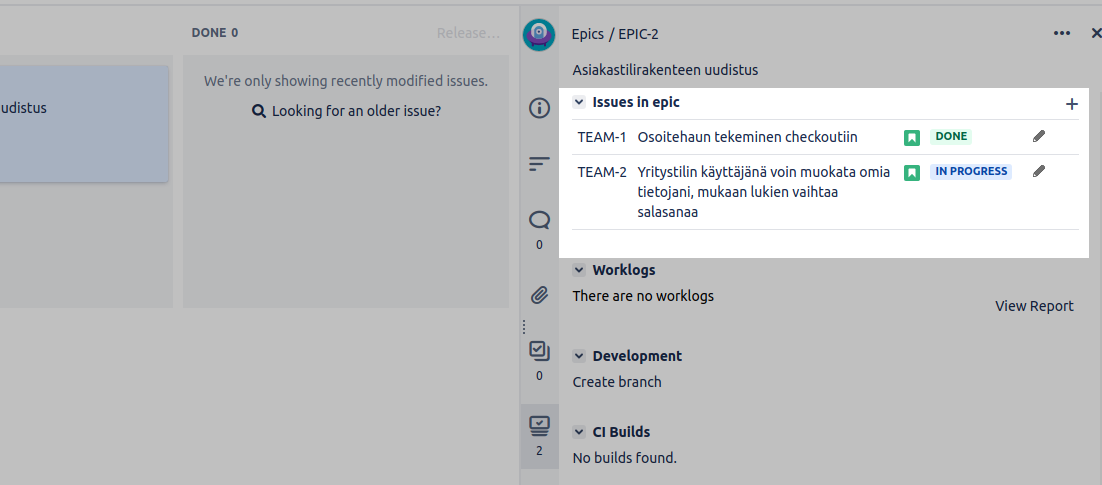
Task: Open the TEAM-1 issue link
Action: (x=602, y=137)
